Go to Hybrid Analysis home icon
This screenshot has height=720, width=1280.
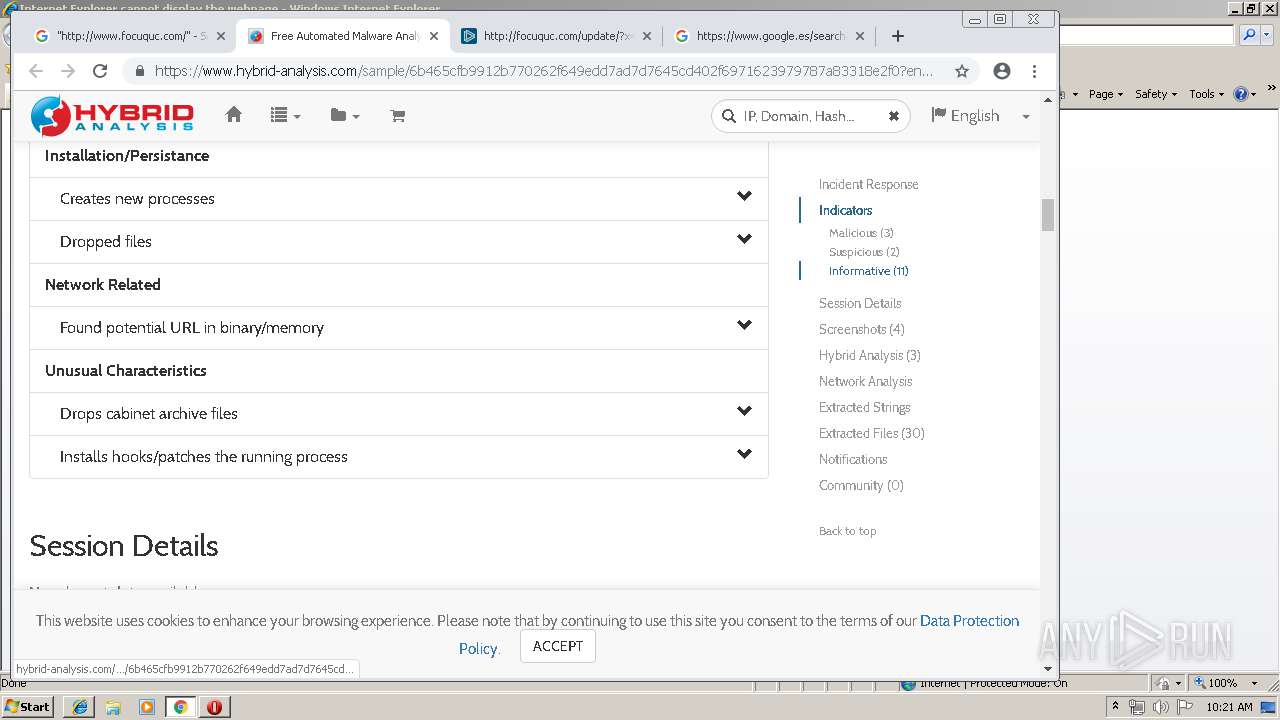[x=234, y=115]
